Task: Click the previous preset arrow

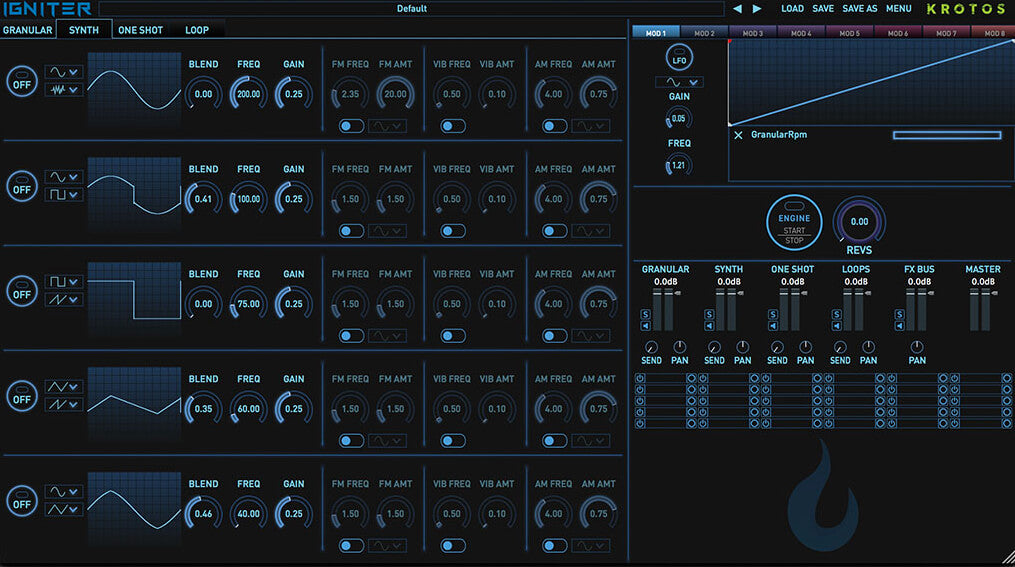Action: (737, 9)
